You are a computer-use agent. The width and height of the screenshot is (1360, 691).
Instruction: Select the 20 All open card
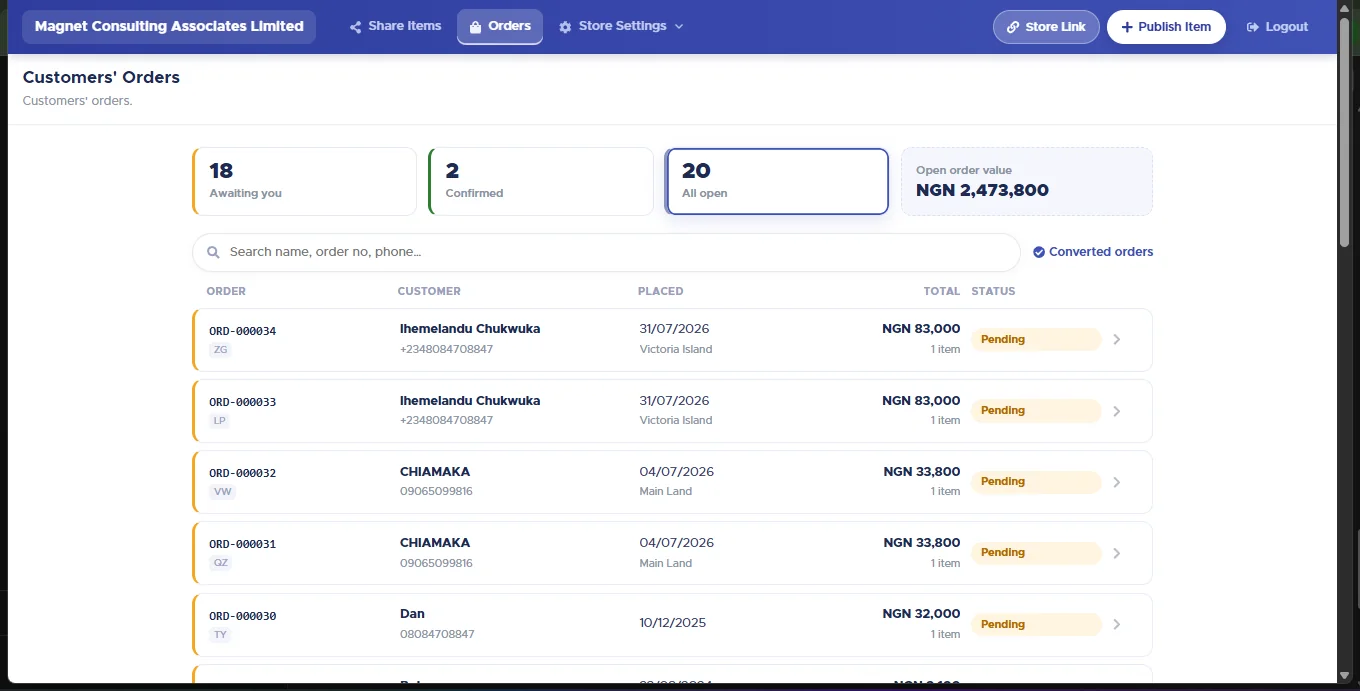777,181
